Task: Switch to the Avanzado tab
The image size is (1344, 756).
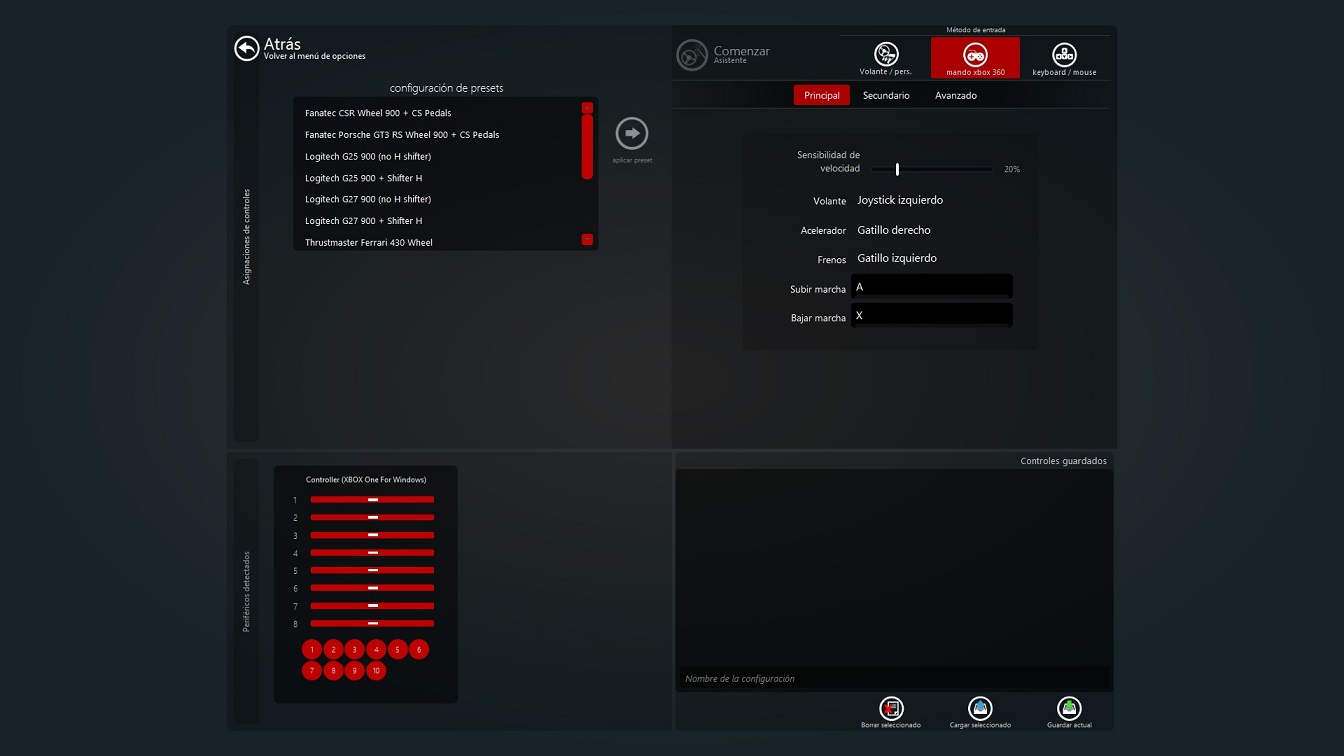Action: tap(956, 95)
